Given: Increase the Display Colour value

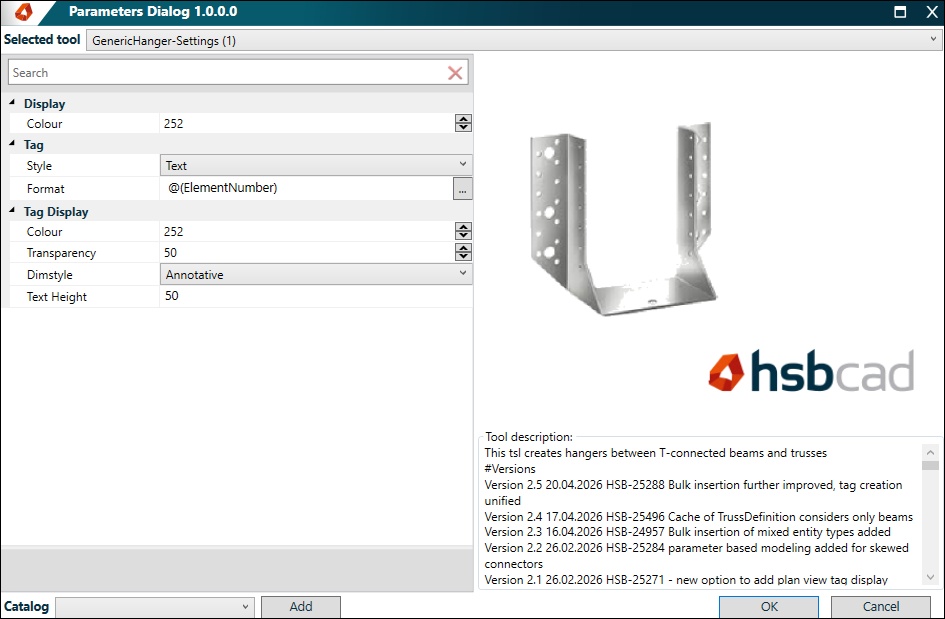Looking at the screenshot, I should pyautogui.click(x=463, y=119).
